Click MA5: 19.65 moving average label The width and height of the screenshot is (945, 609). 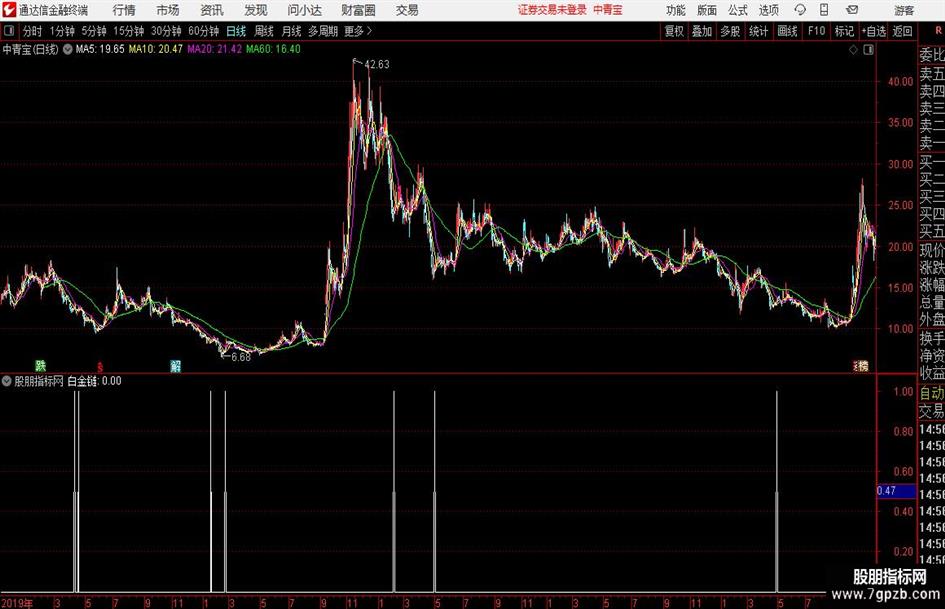(x=100, y=49)
